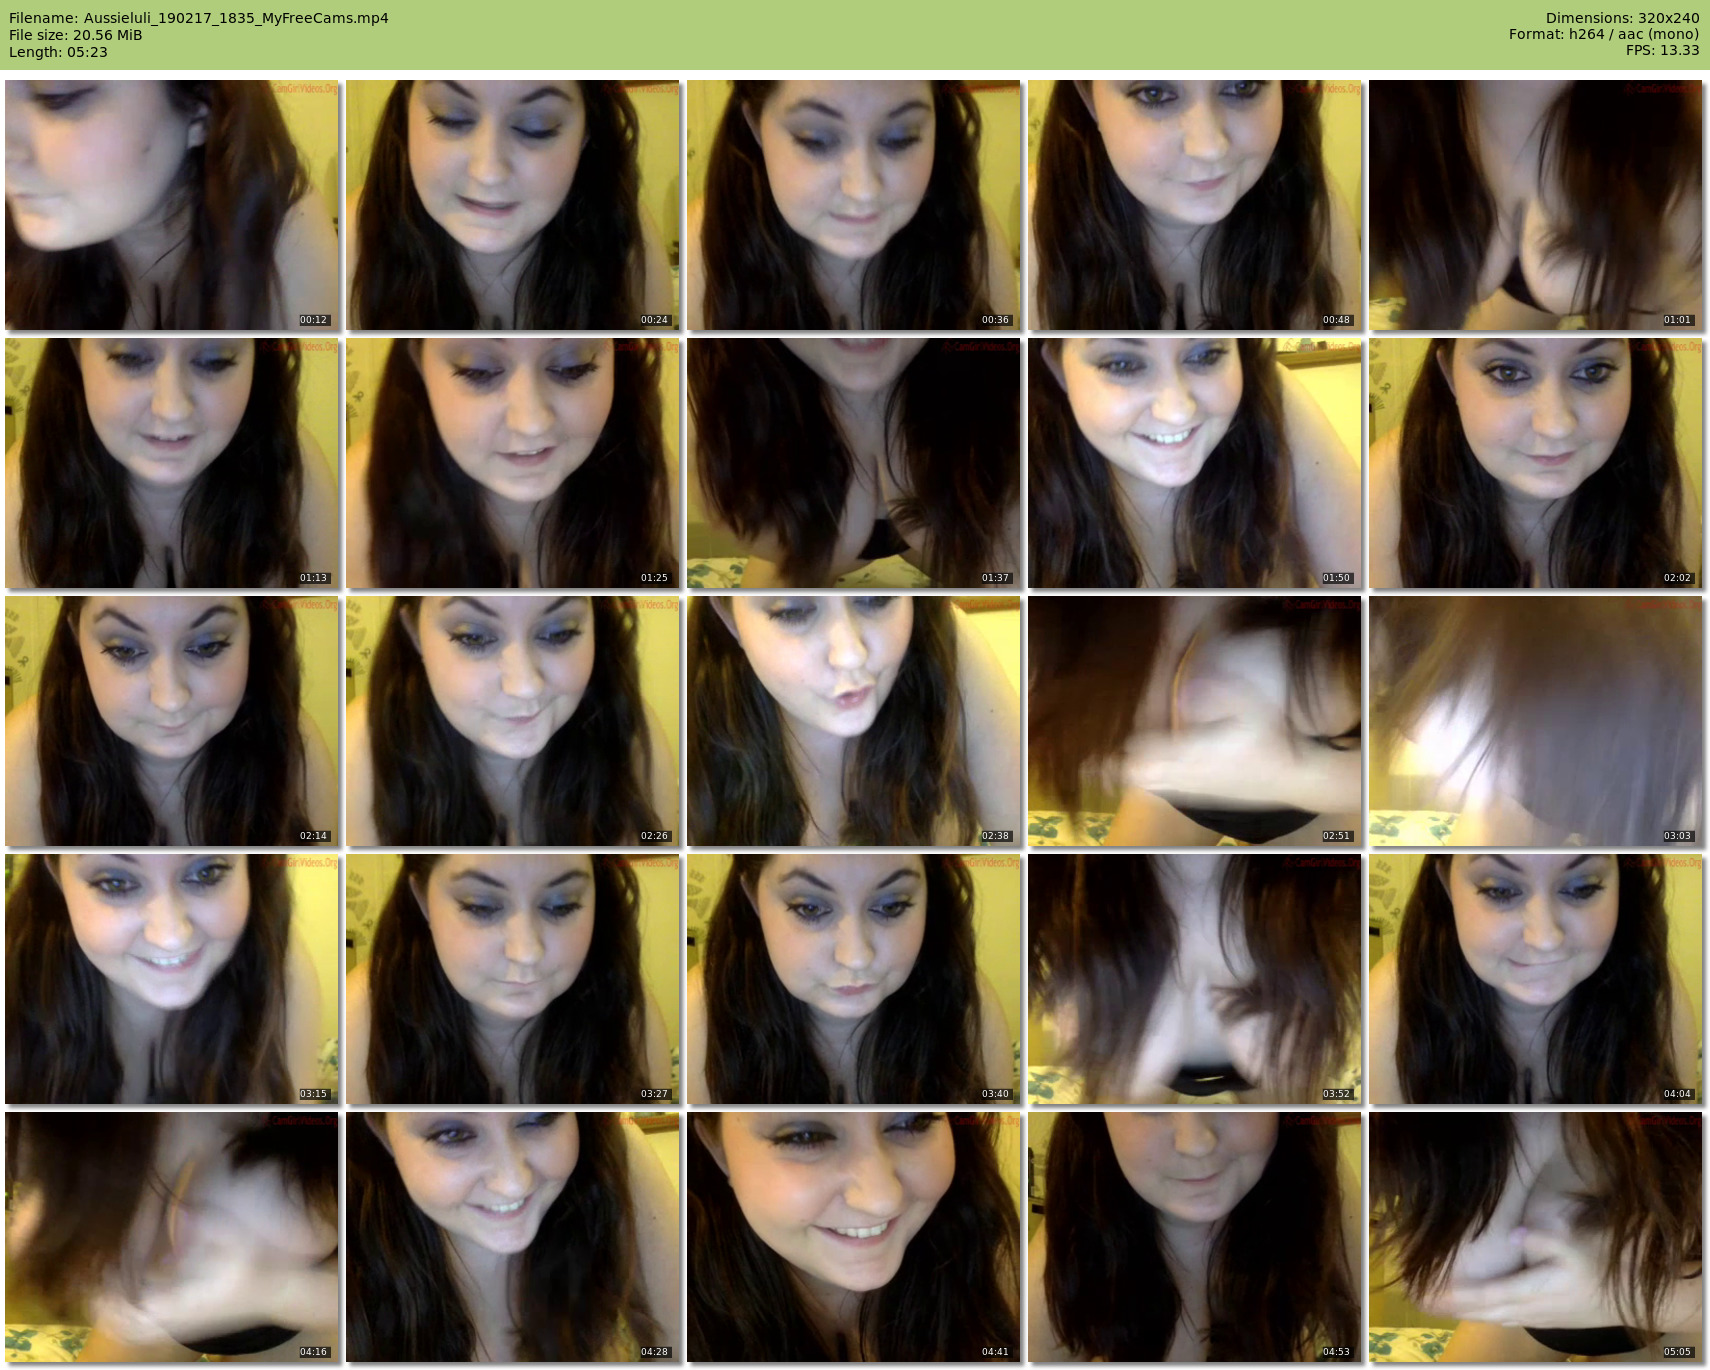The image size is (1710, 1370).
Task: Select the frame at 00:24
Action: coord(513,205)
